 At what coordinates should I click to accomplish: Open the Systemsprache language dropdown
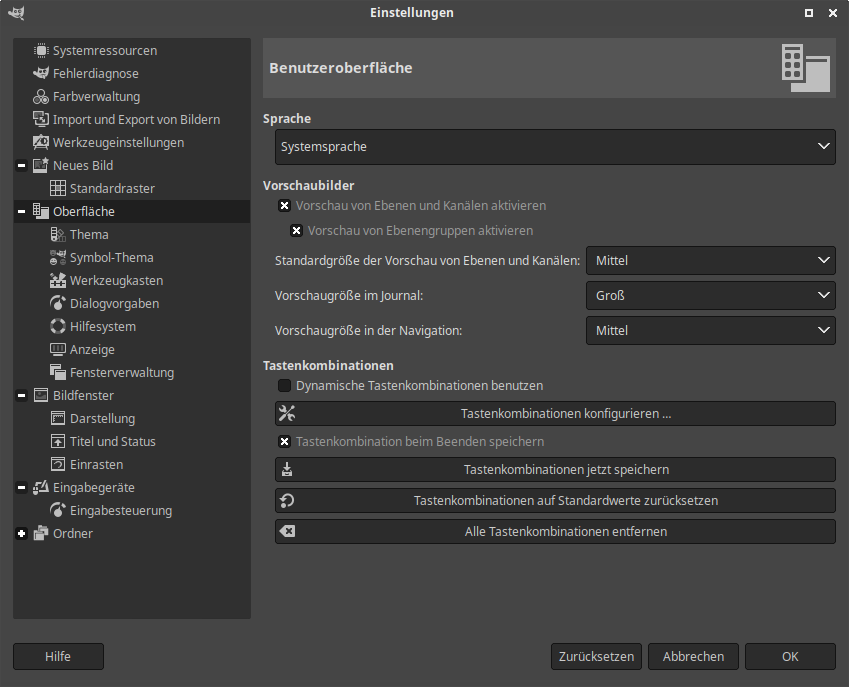click(x=555, y=147)
